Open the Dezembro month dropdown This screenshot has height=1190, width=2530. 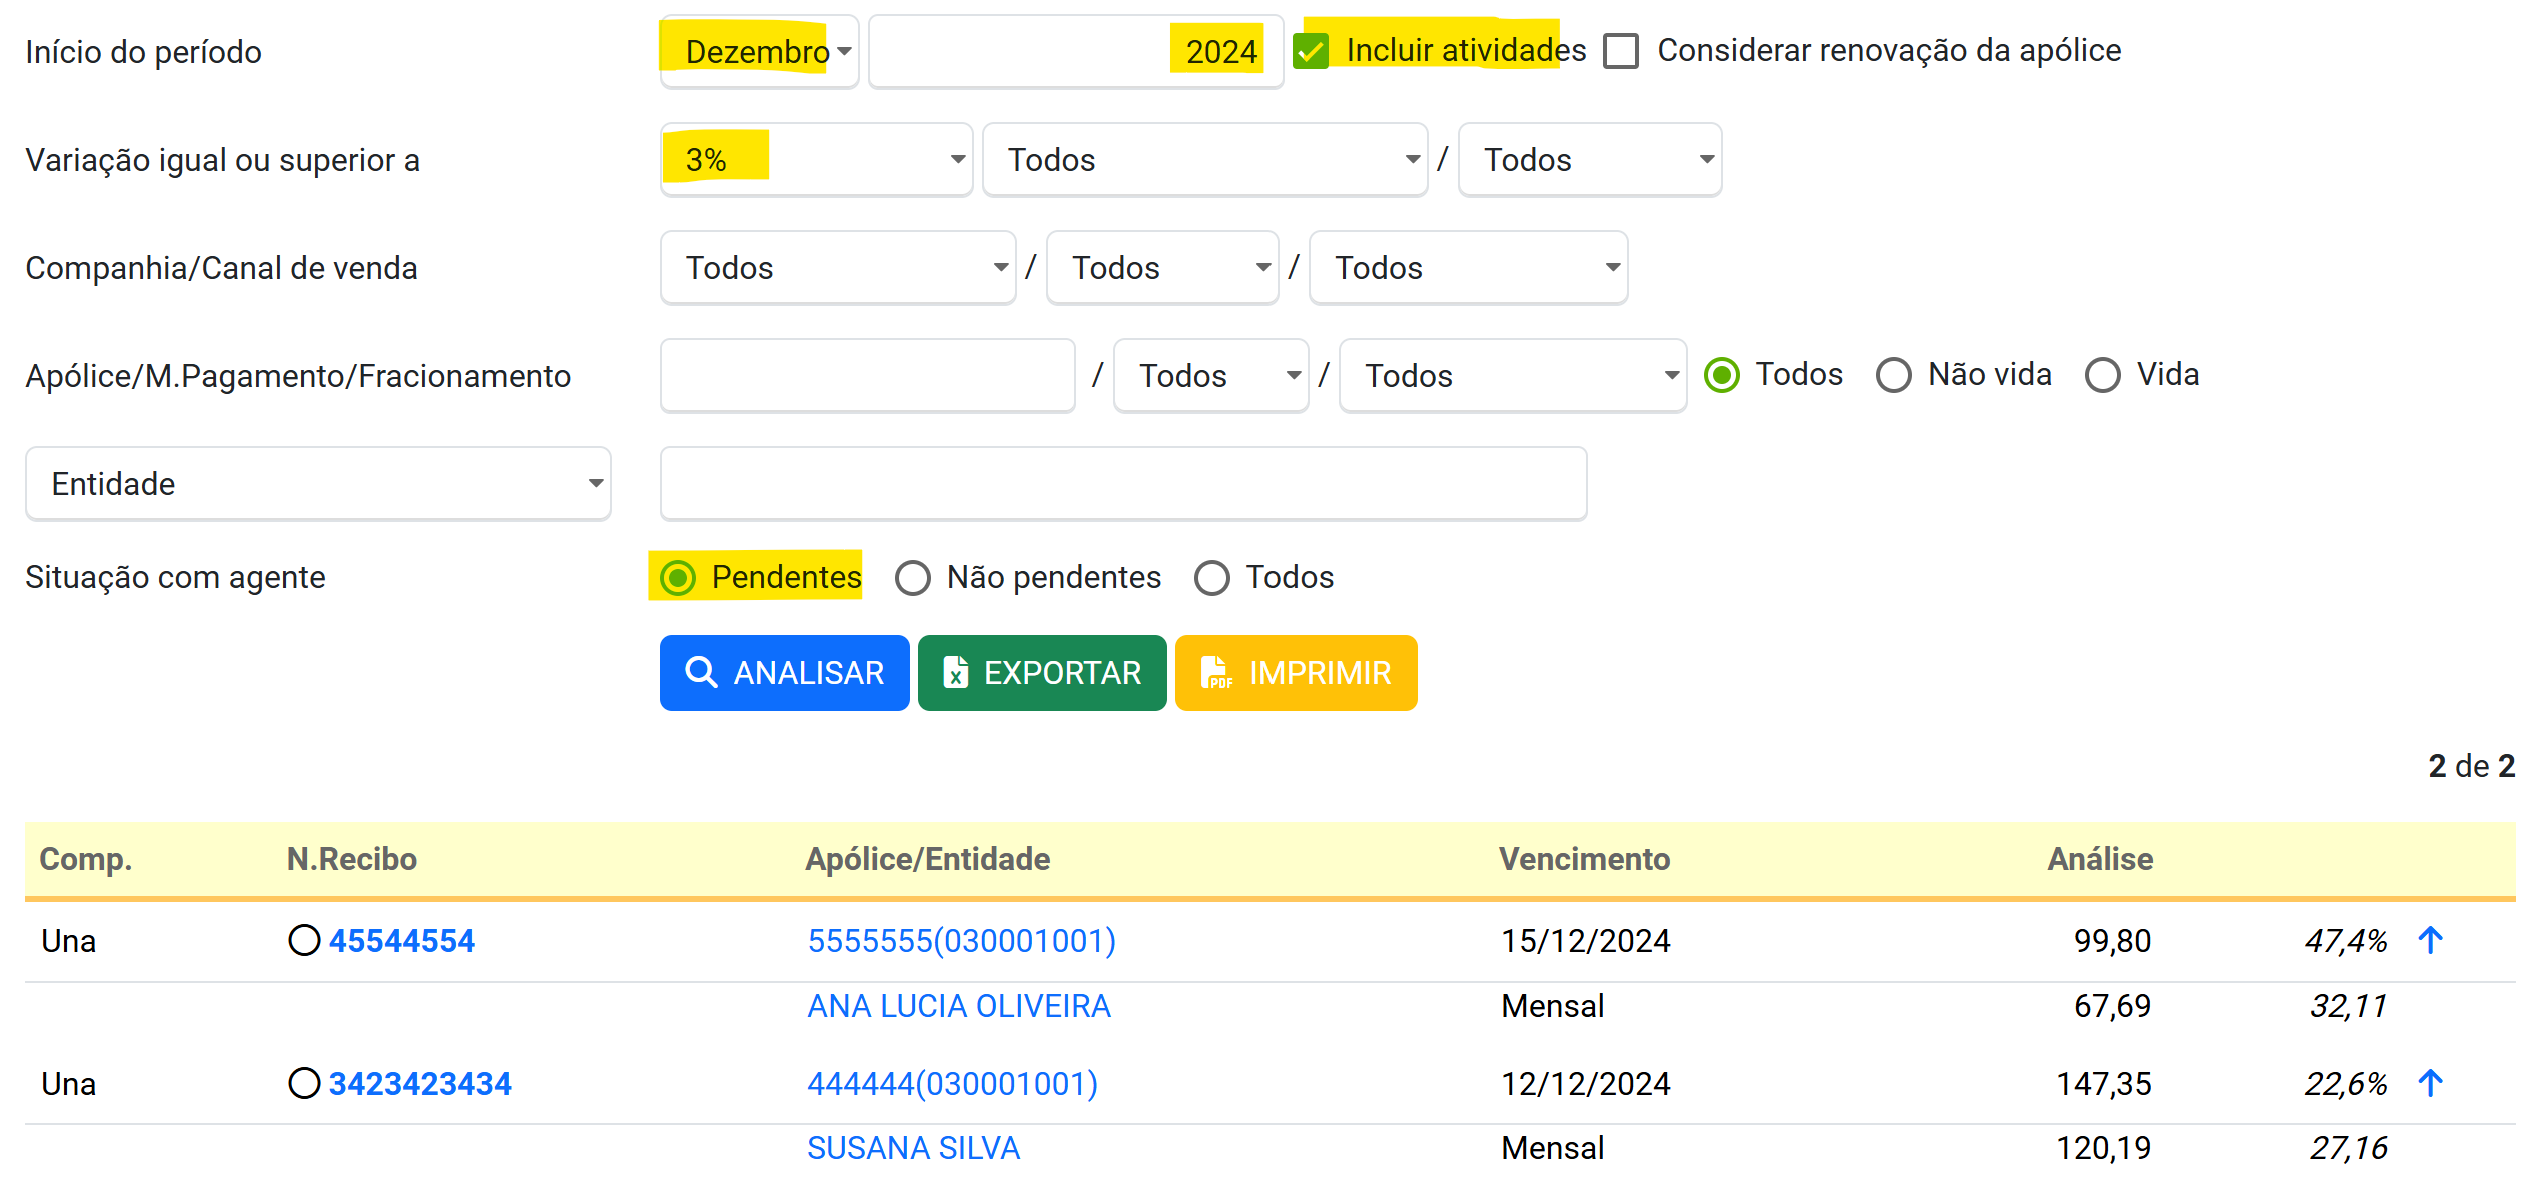pos(760,52)
